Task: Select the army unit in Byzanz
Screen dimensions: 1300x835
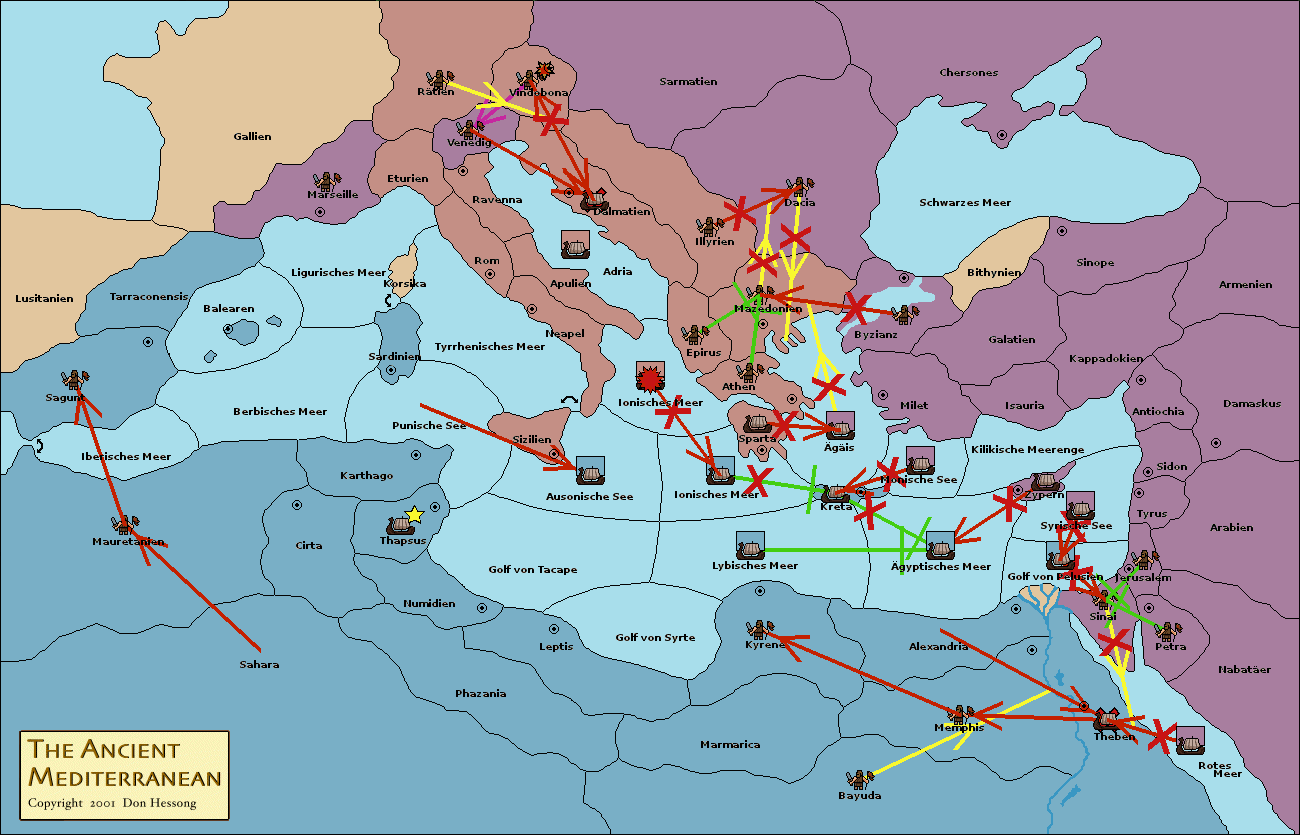Action: pyautogui.click(x=904, y=315)
